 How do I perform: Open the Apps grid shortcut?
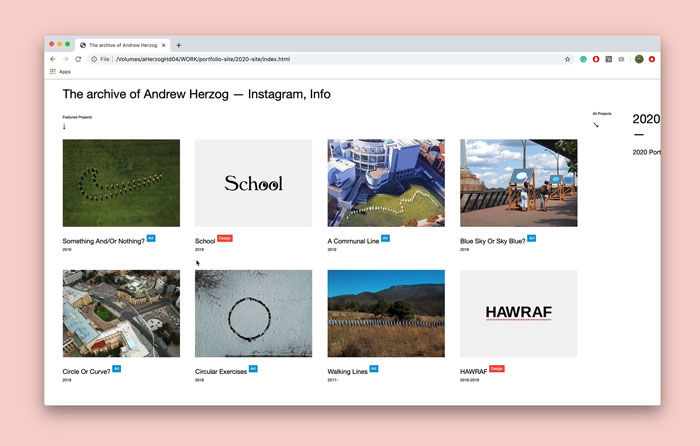(x=60, y=71)
